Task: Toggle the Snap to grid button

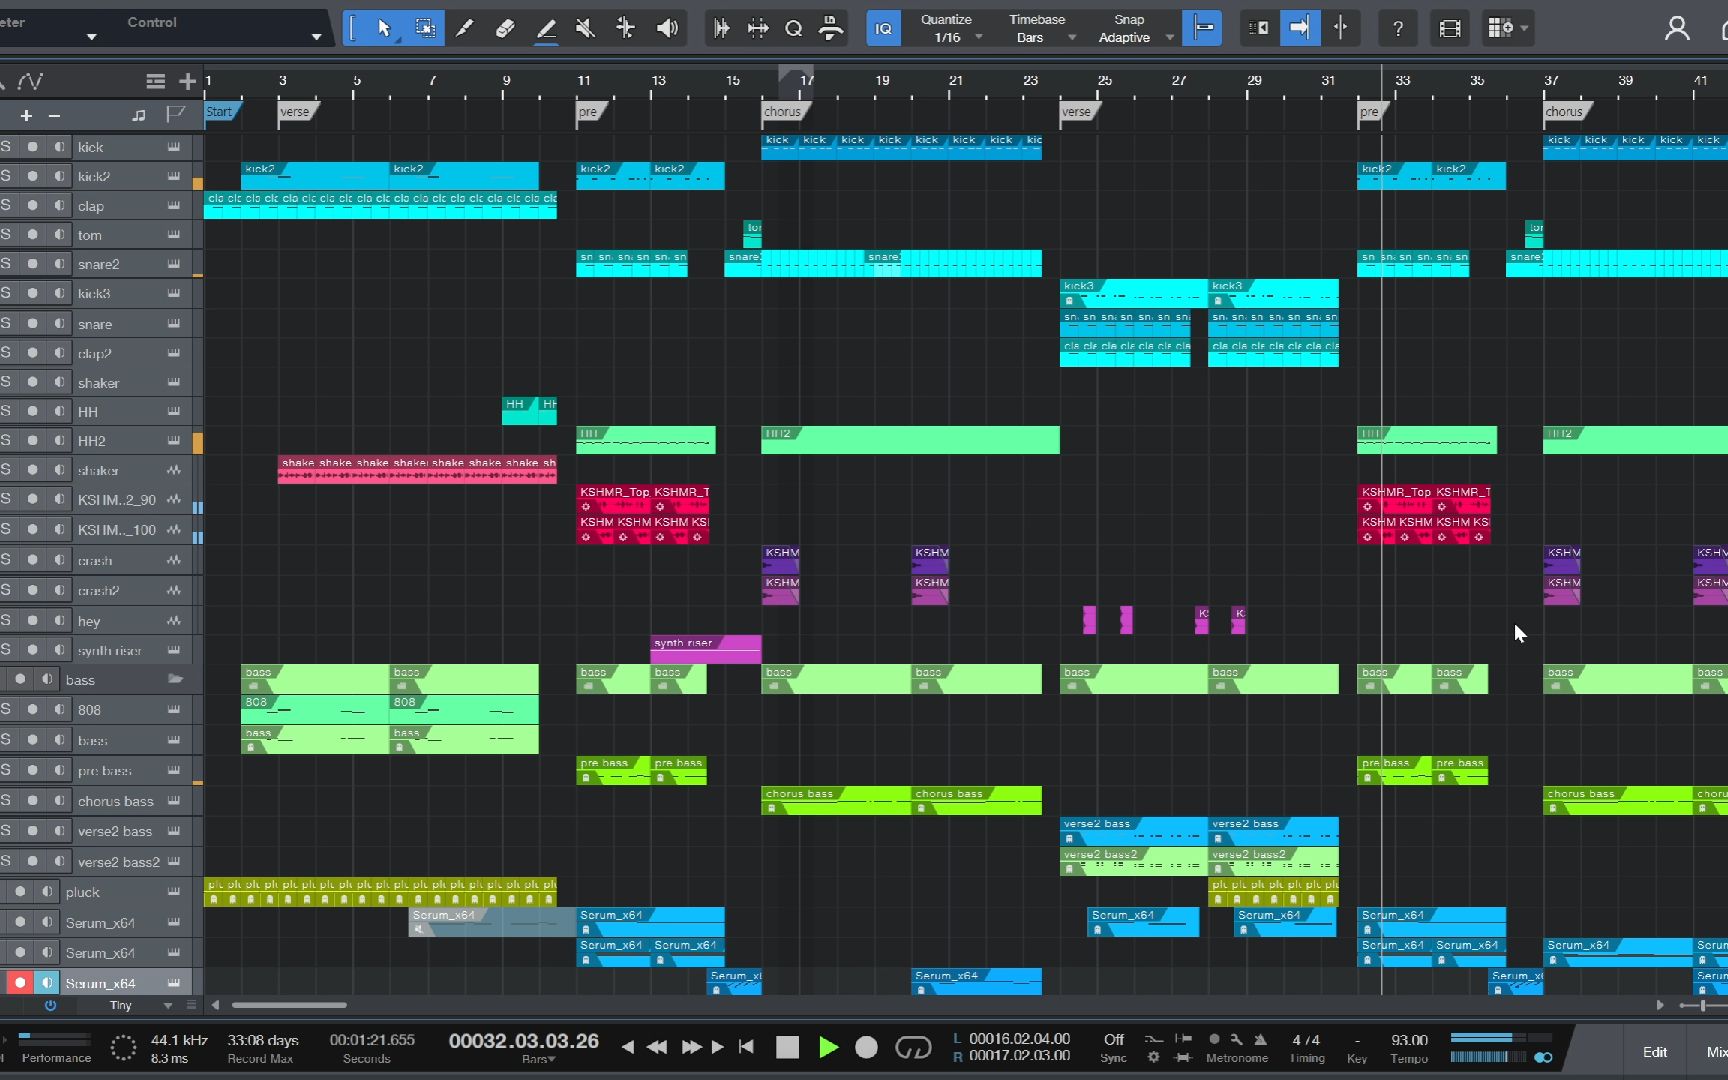Action: click(1203, 28)
